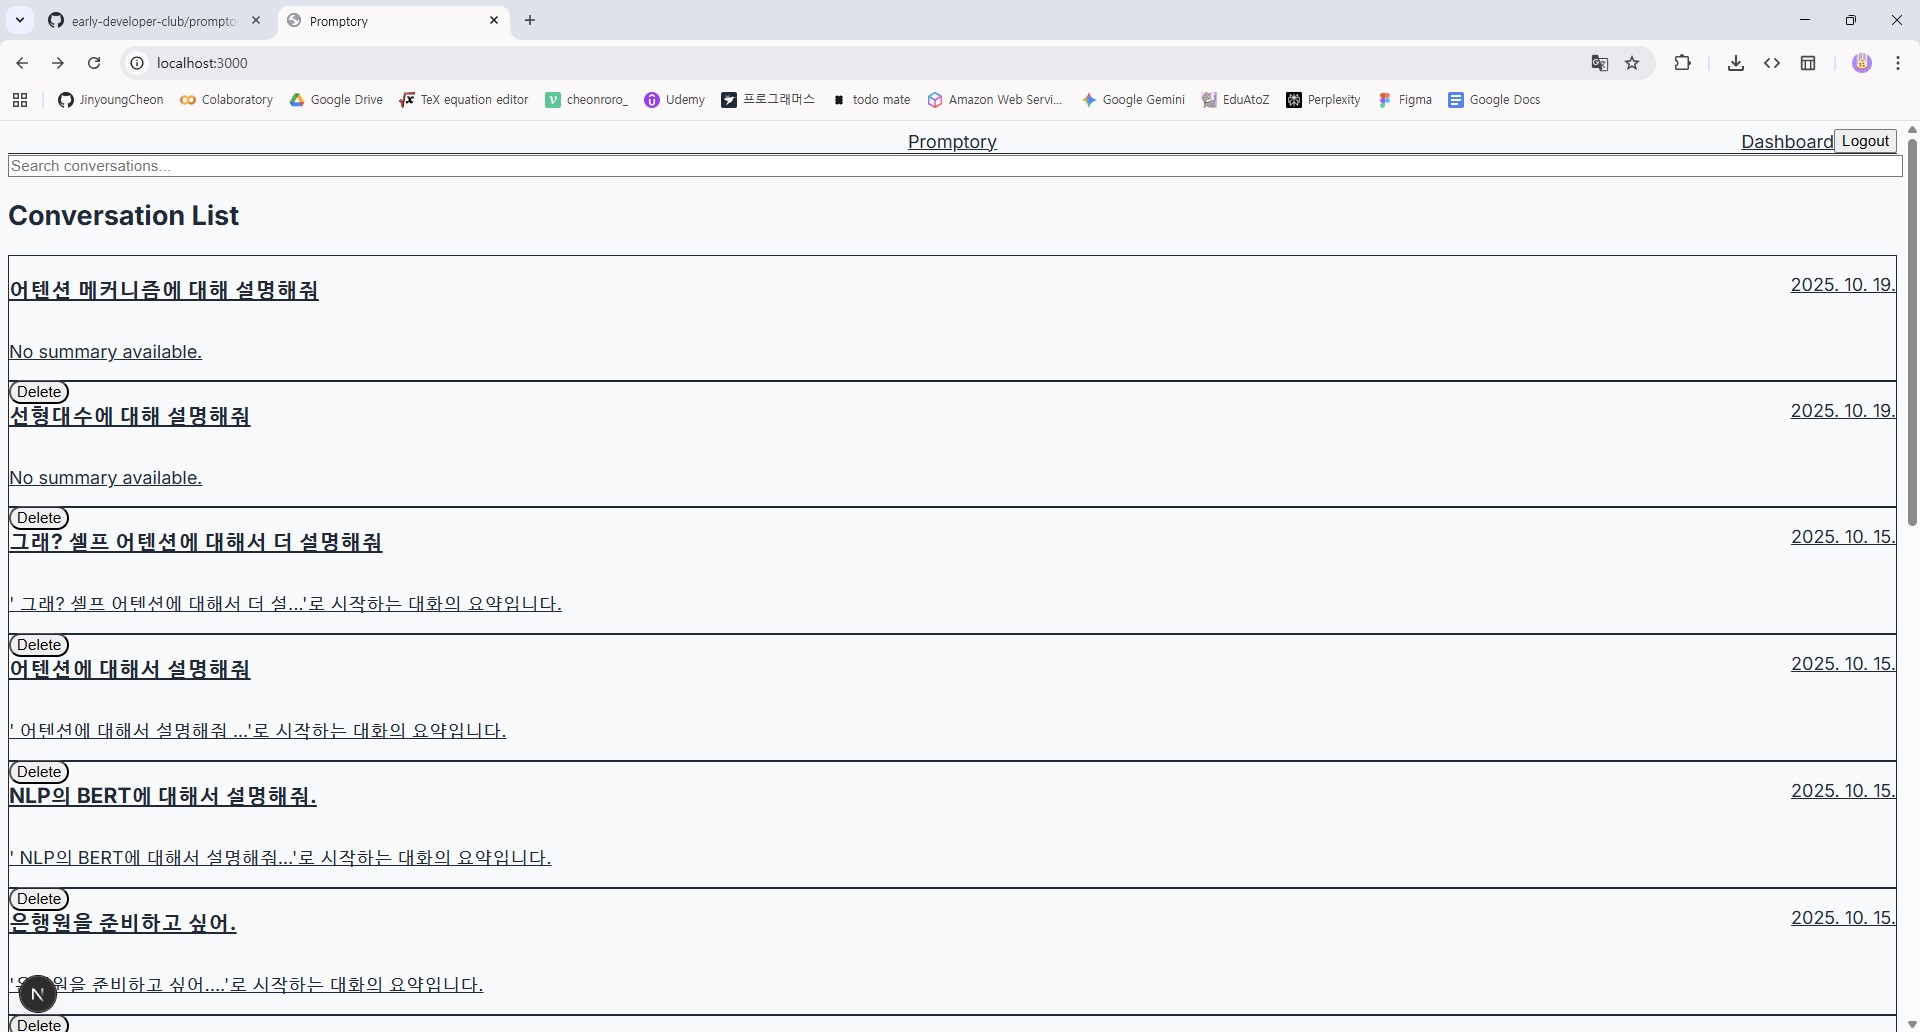Delete the 선형대수 conversation
Viewport: 1920px width, 1032px height.
(x=39, y=518)
